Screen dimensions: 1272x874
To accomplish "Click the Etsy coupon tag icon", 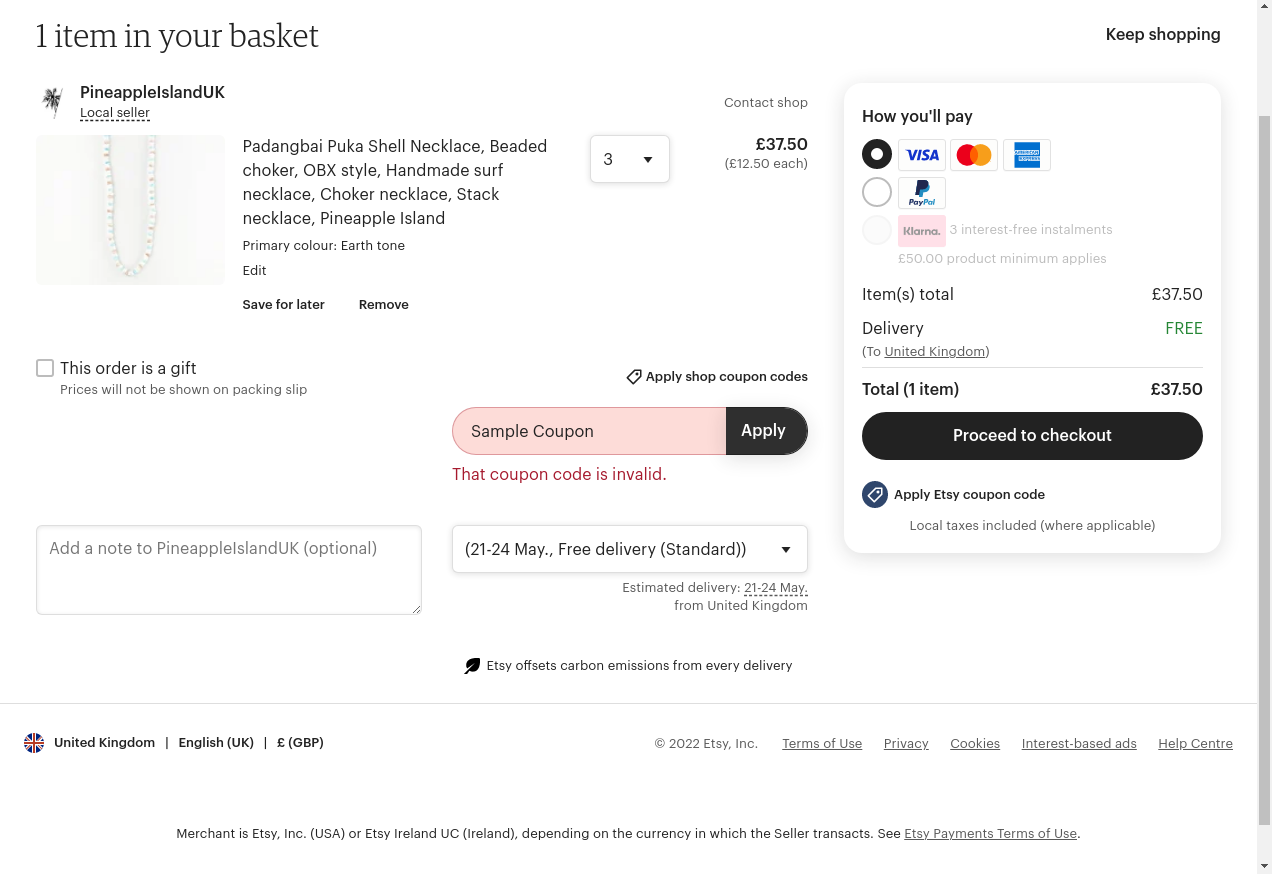I will (875, 494).
